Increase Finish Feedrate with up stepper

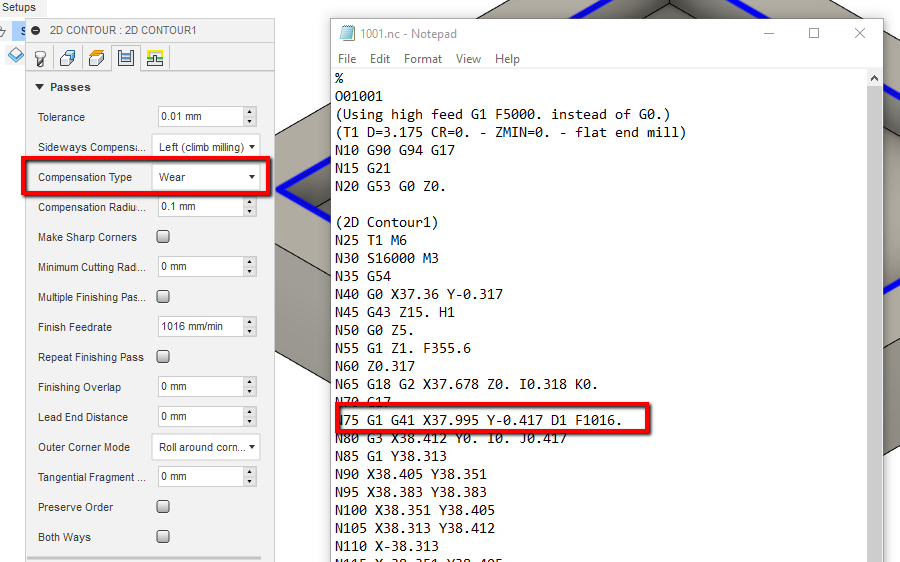click(x=250, y=321)
